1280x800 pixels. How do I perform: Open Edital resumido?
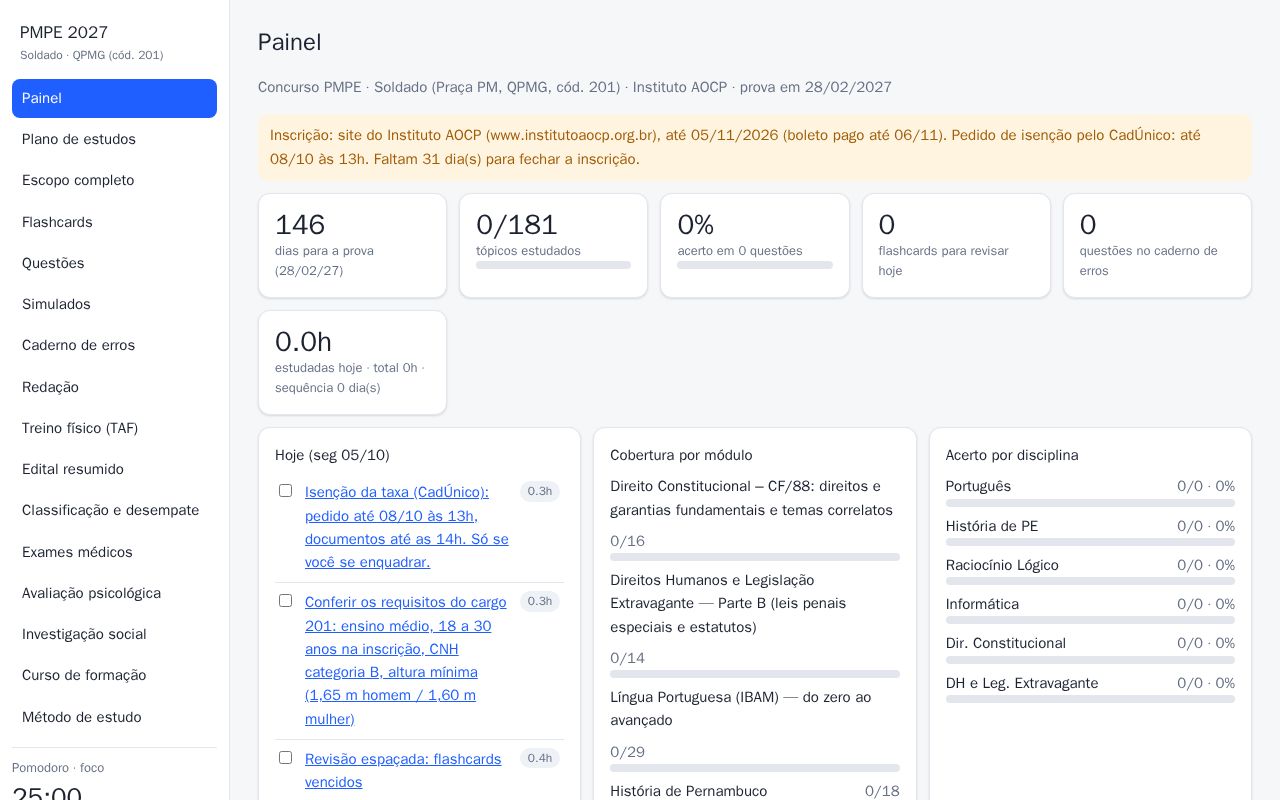pos(114,469)
